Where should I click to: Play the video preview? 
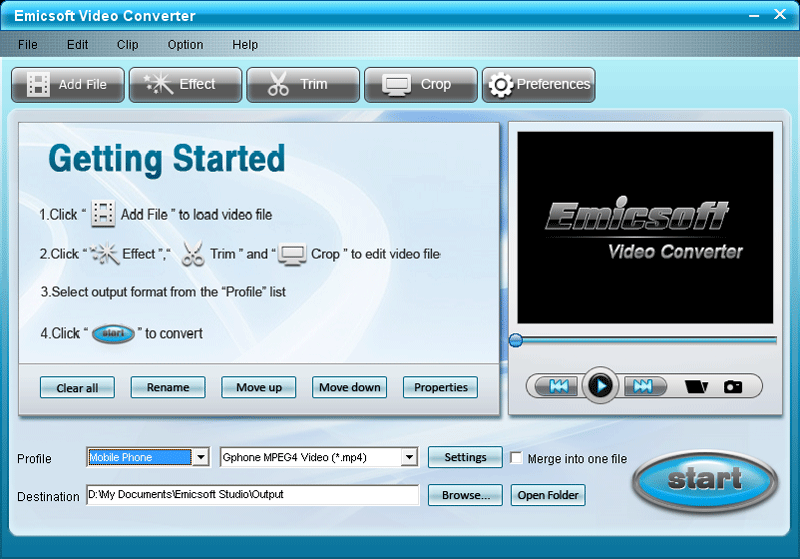(601, 386)
